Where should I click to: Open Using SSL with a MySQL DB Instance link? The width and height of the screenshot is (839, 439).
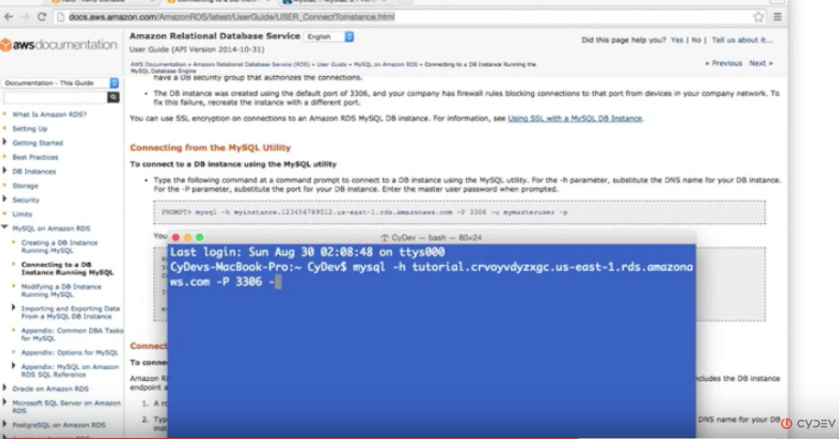(x=575, y=118)
